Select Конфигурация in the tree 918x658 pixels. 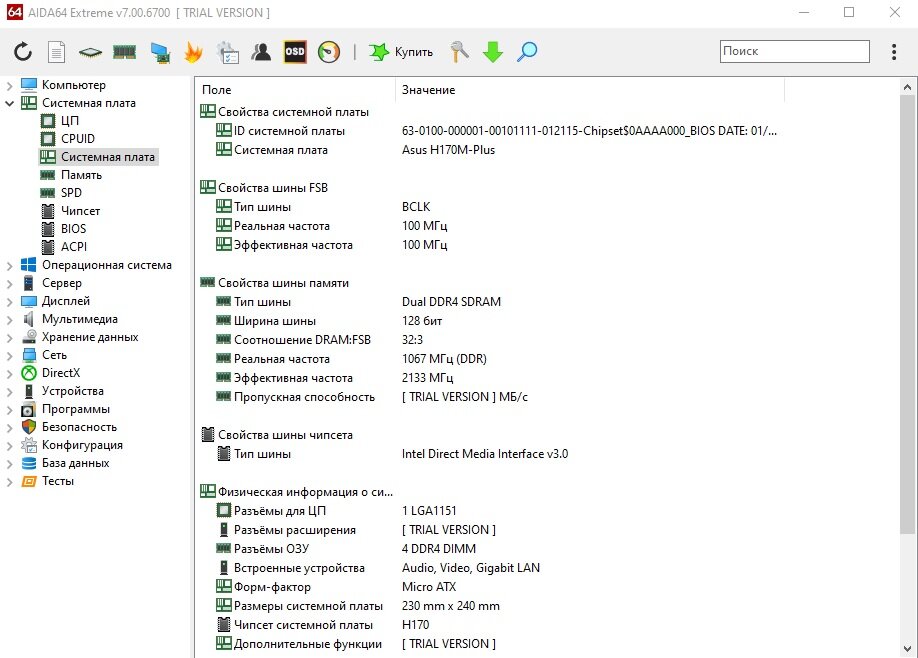click(82, 445)
